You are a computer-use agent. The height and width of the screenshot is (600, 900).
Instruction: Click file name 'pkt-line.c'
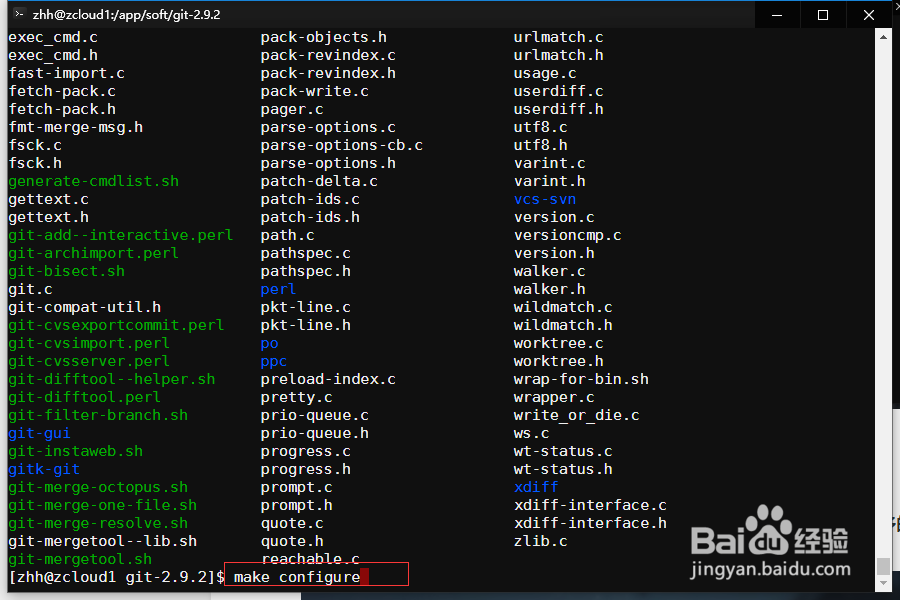tap(305, 307)
